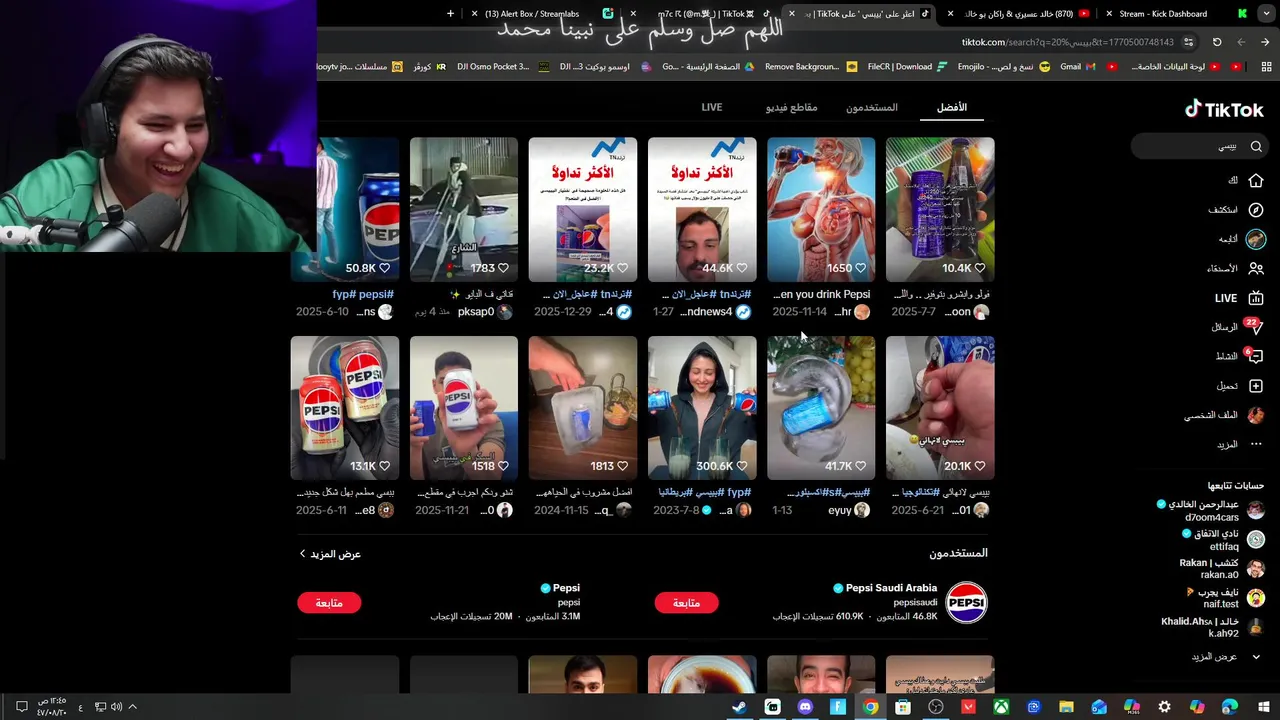This screenshot has height=720, width=1280.
Task: Open Chrome from the taskbar
Action: (871, 707)
